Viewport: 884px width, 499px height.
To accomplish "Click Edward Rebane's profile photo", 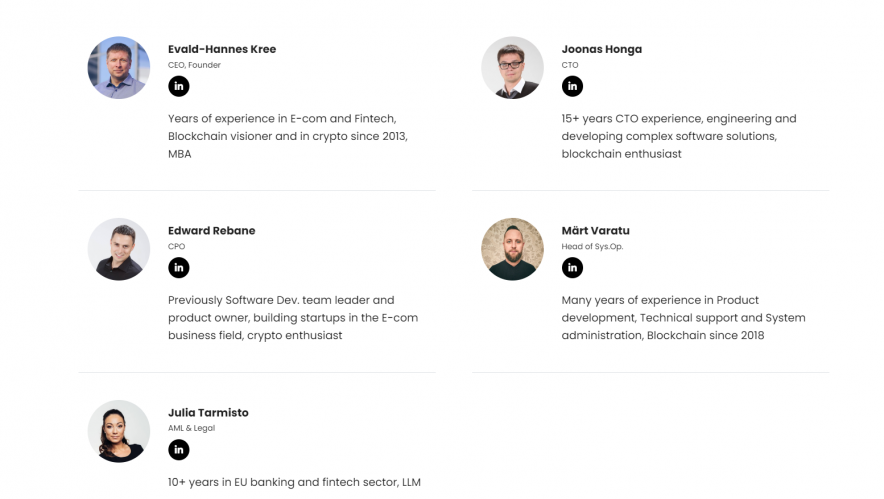I will pos(119,249).
